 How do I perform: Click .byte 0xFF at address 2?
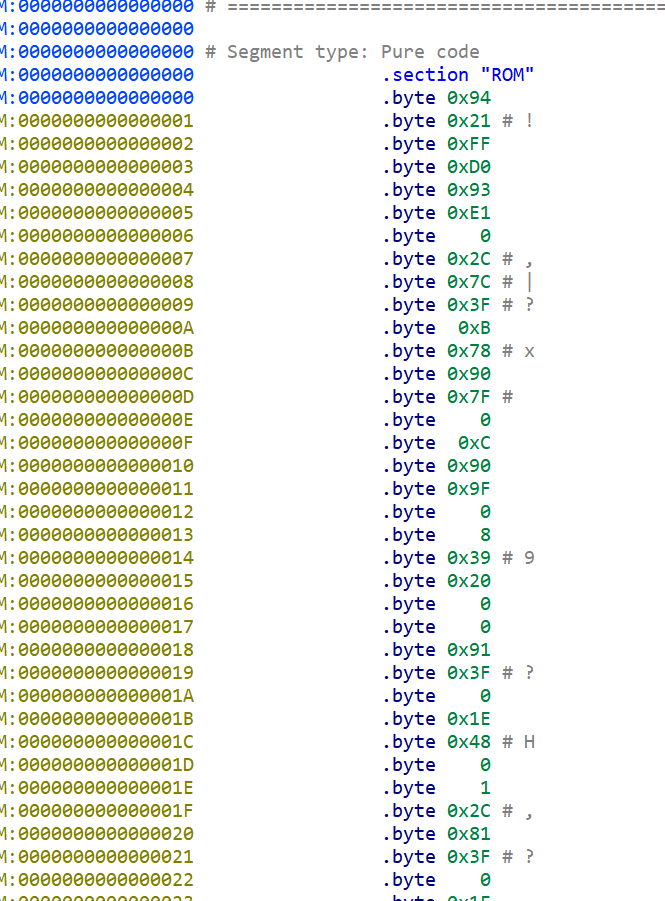pyautogui.click(x=436, y=144)
